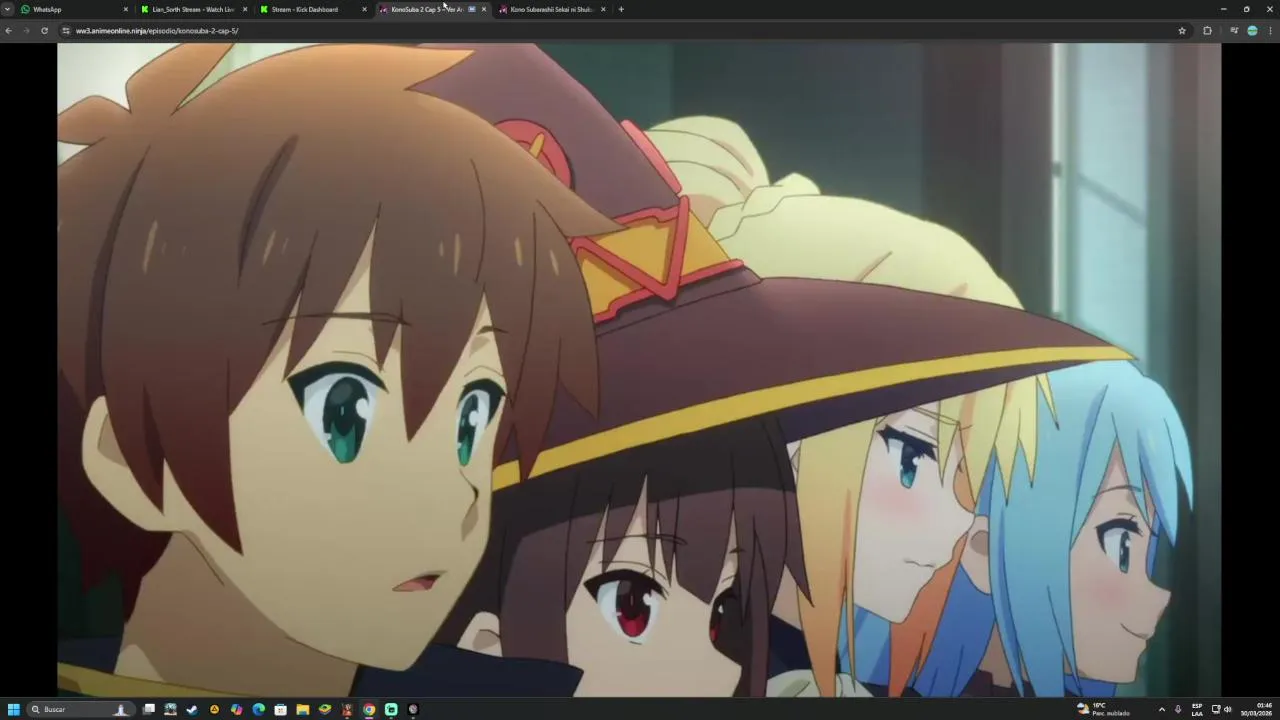Close the Kick Dashboard tab
Viewport: 1280px width, 720px height.
coord(364,9)
